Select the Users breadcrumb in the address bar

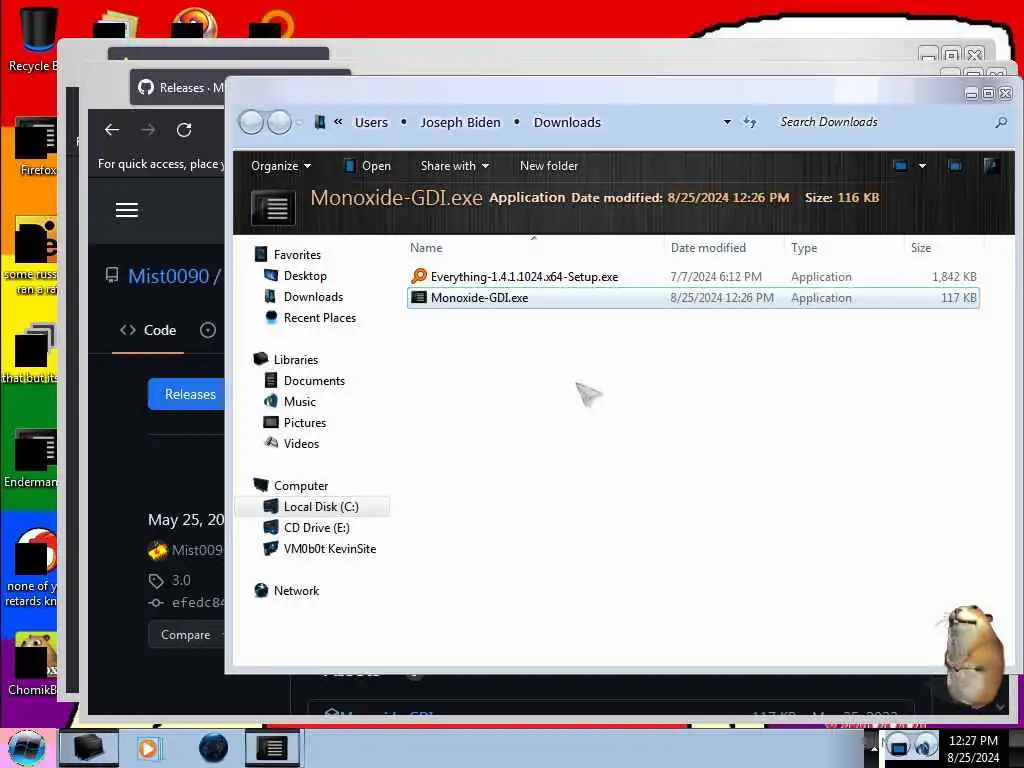coord(371,122)
